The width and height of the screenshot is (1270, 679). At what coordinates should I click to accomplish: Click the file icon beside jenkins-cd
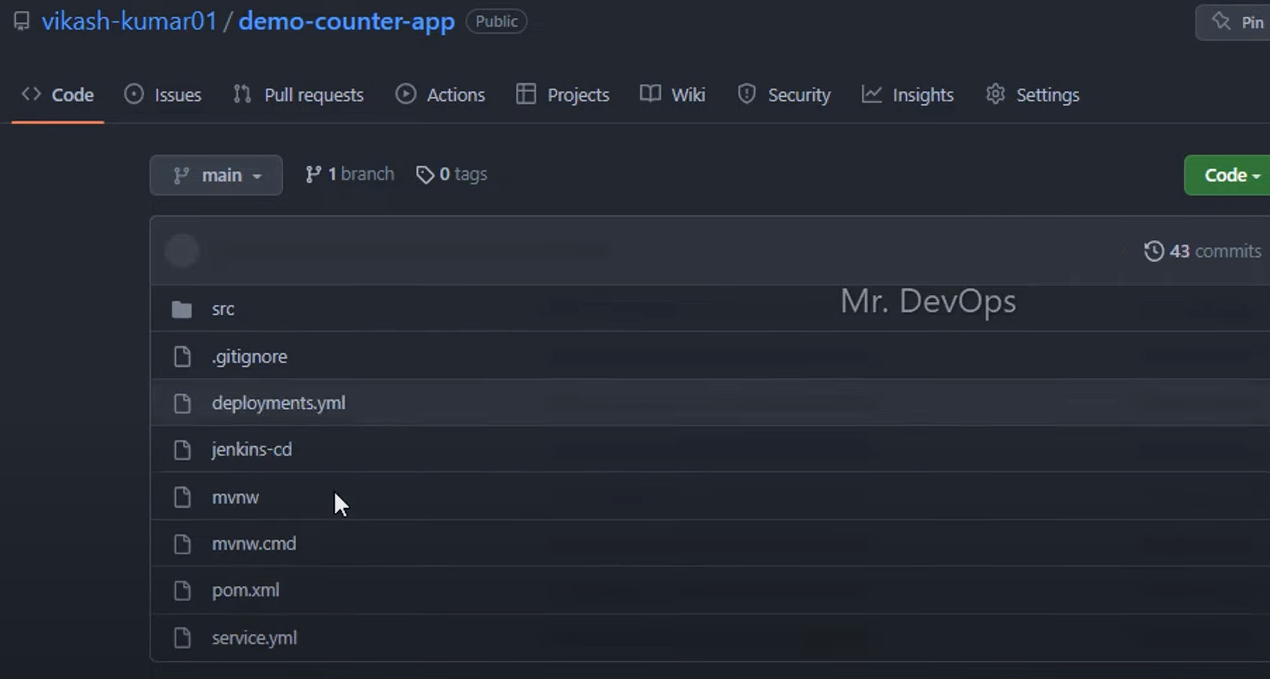click(182, 450)
